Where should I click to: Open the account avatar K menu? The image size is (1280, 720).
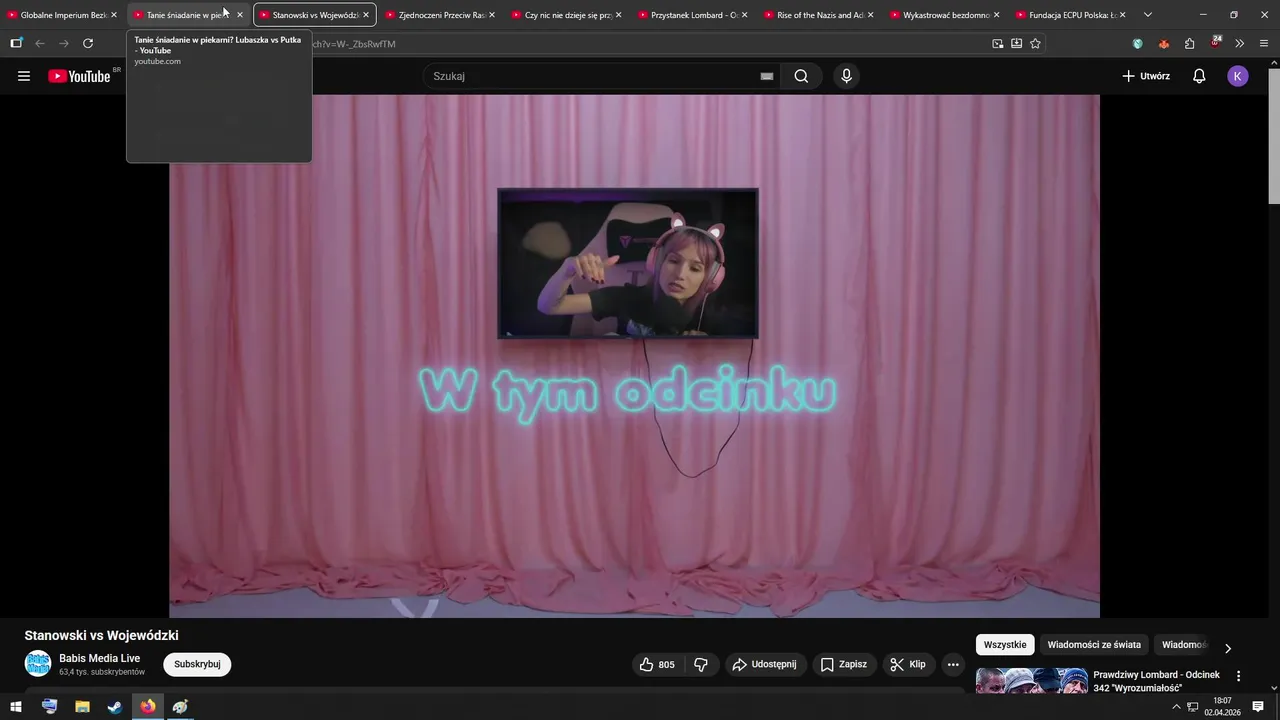pyautogui.click(x=1238, y=76)
